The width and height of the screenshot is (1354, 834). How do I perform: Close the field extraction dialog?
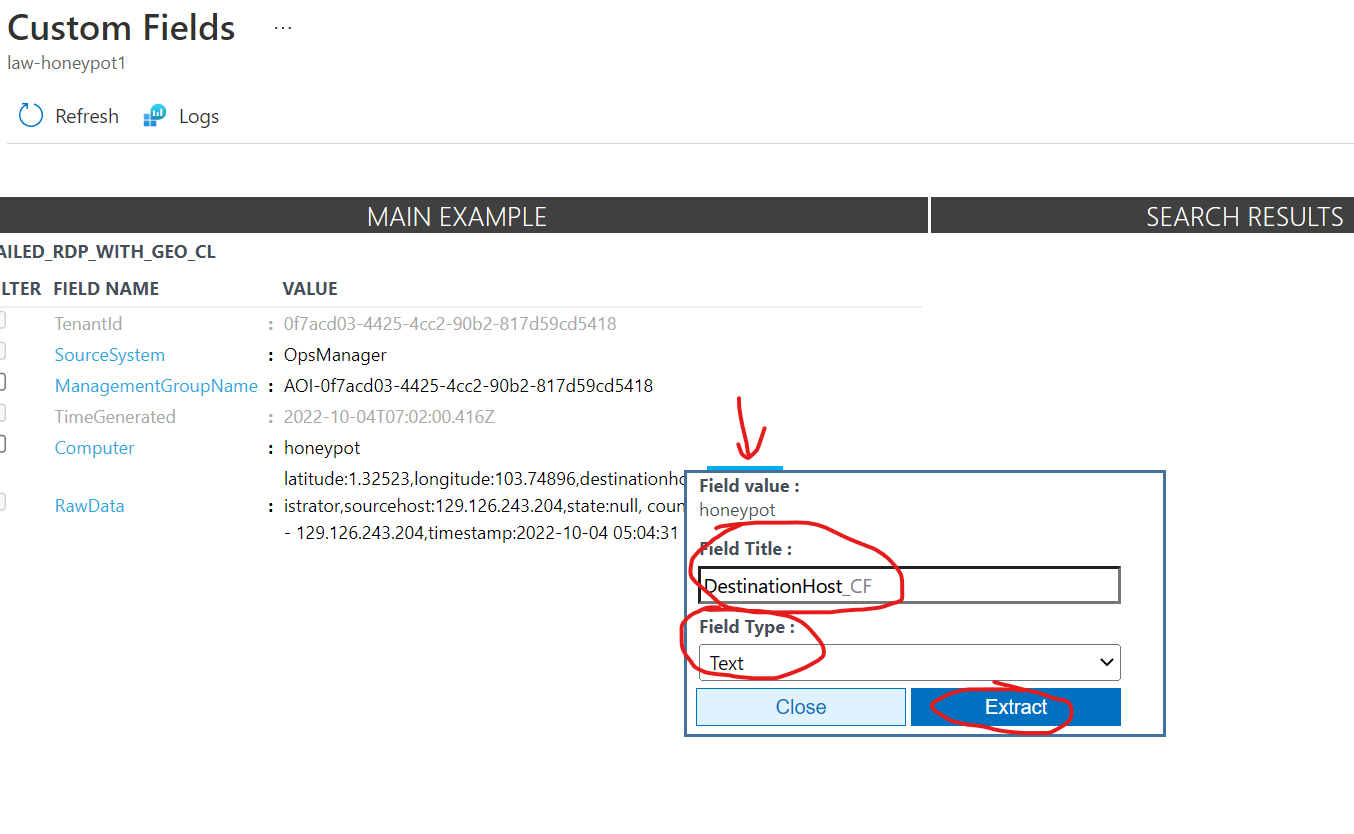tap(800, 706)
